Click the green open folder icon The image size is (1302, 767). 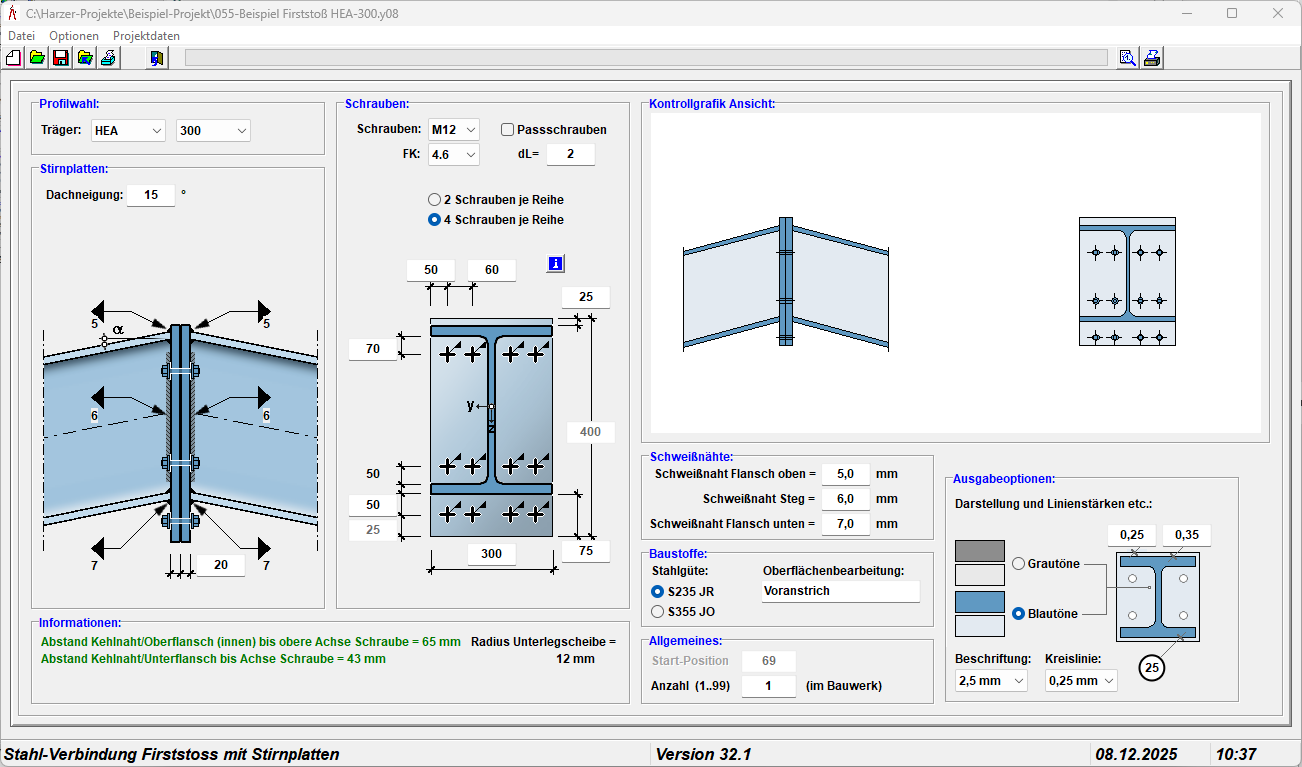tap(37, 58)
